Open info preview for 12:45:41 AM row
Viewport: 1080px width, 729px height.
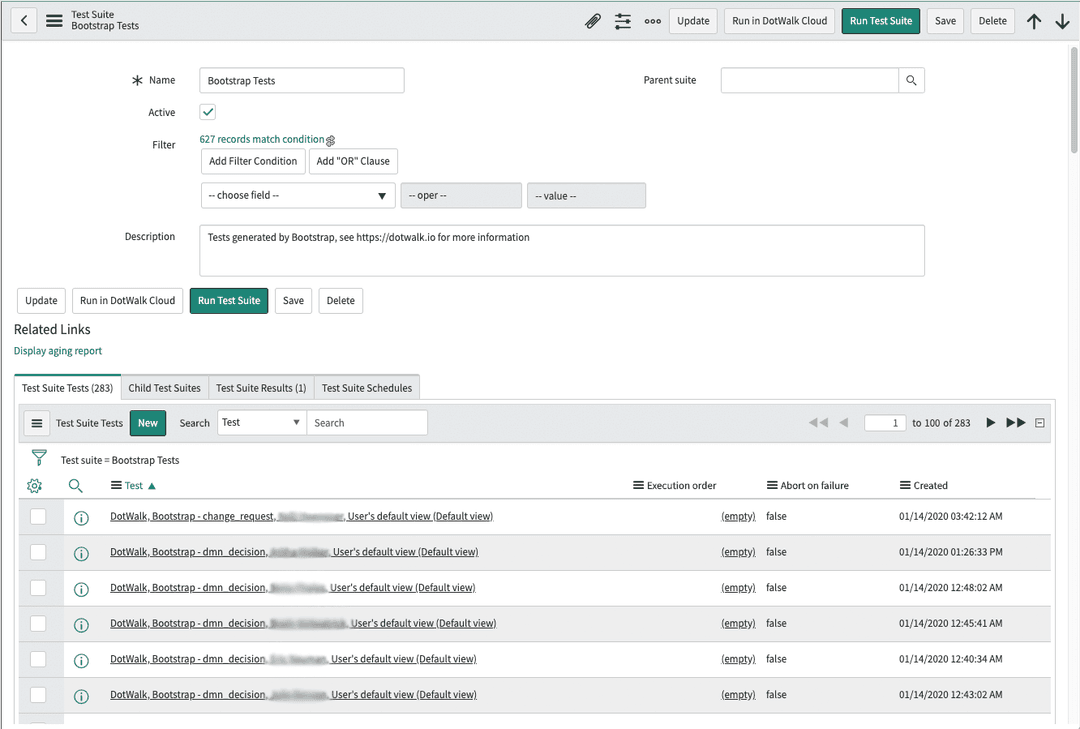coord(81,625)
